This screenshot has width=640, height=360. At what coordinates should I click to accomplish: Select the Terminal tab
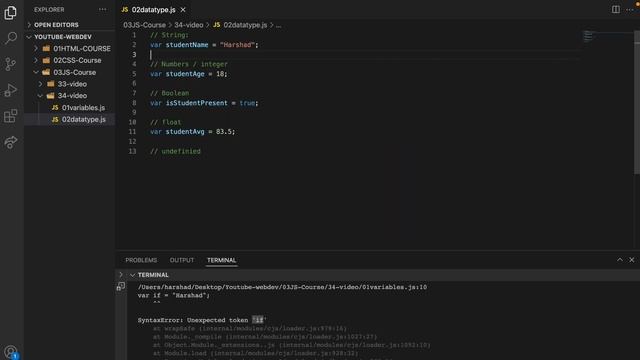tap(221, 260)
